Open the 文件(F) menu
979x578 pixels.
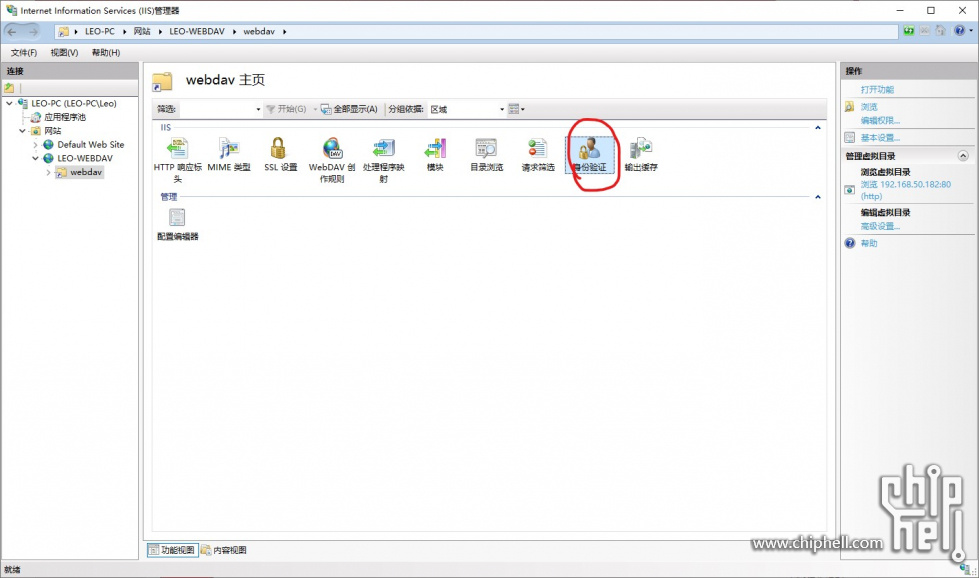[24, 52]
